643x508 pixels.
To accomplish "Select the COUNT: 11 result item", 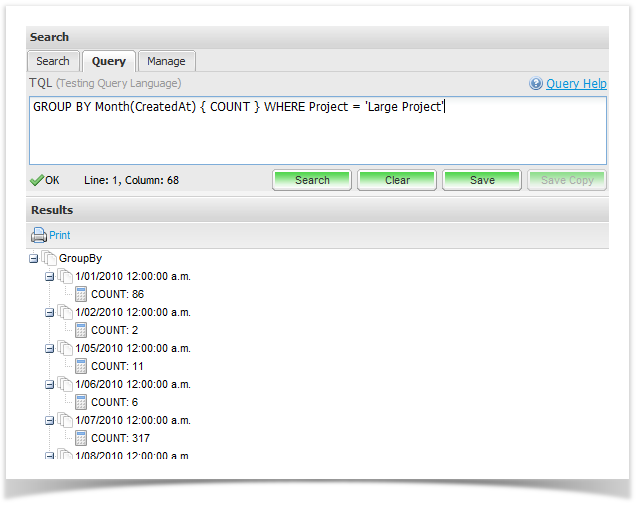I will (117, 366).
